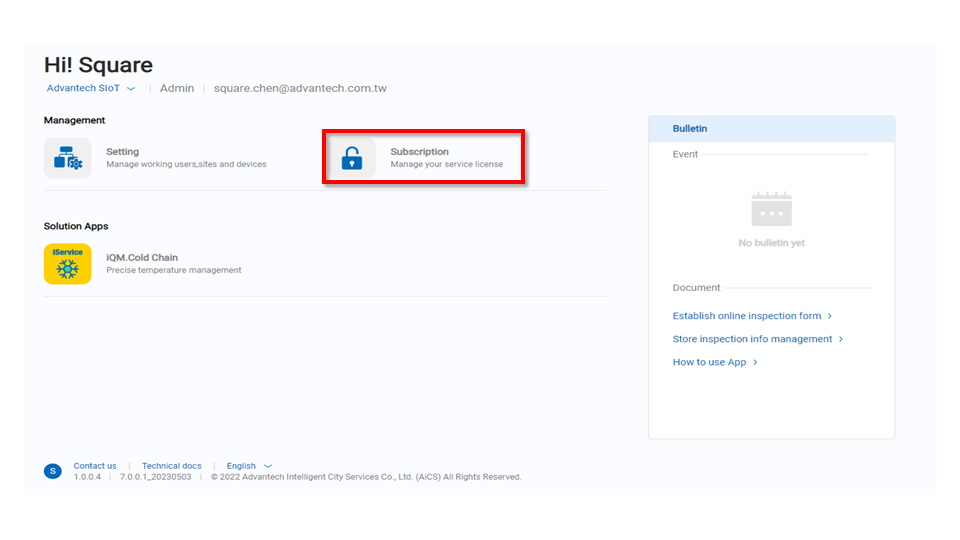Click arrow beside How to use App
The width and height of the screenshot is (960, 540).
click(x=755, y=362)
